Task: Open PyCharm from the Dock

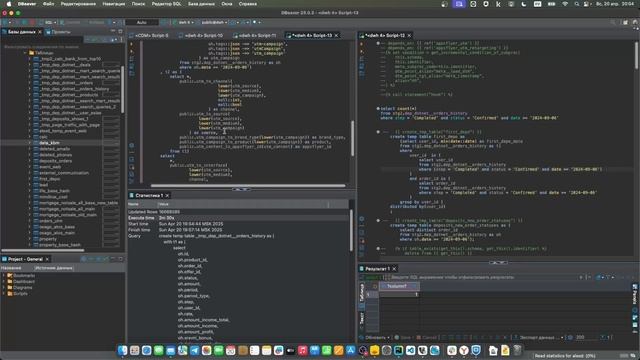Action: pos(398,350)
